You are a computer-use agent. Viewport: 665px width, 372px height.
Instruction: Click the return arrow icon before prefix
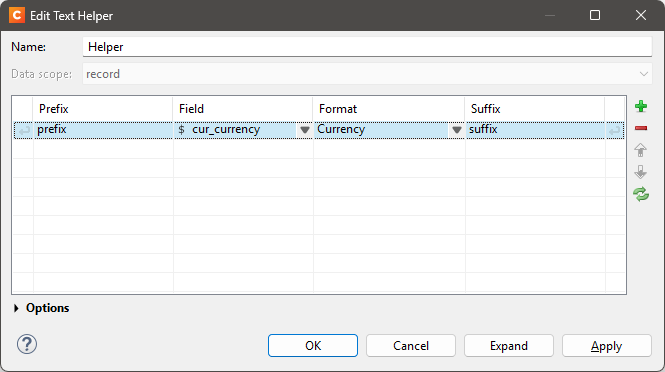24,131
